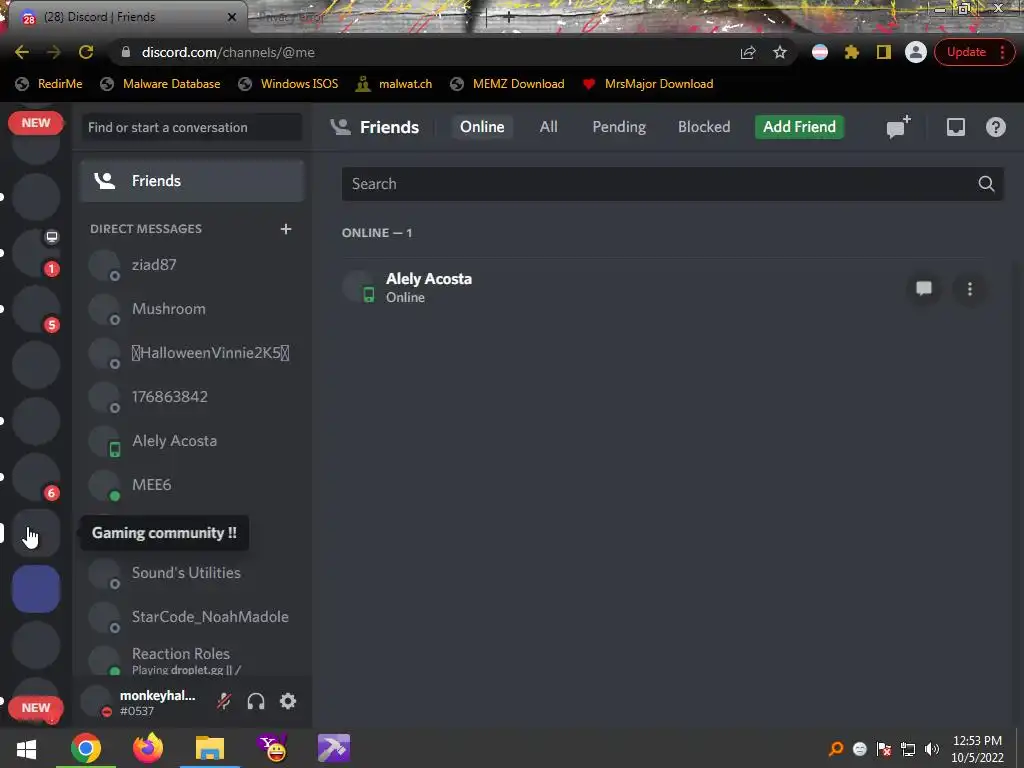Open the Windows Start menu
Image resolution: width=1024 pixels, height=768 pixels.
coord(26,748)
